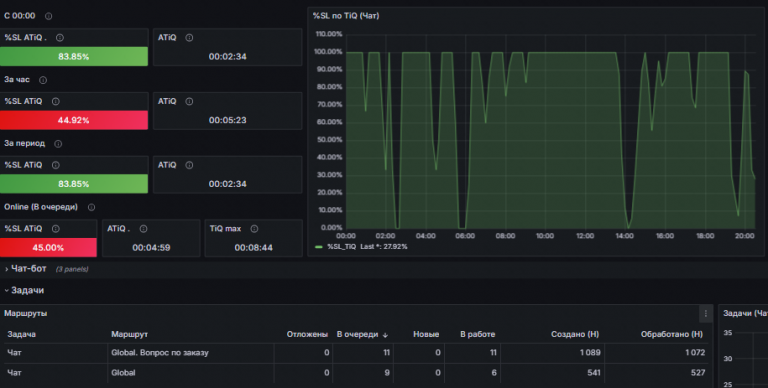768x388 pixels.
Task: Click info icon next to Online (В очереди)
Action: coord(91,207)
